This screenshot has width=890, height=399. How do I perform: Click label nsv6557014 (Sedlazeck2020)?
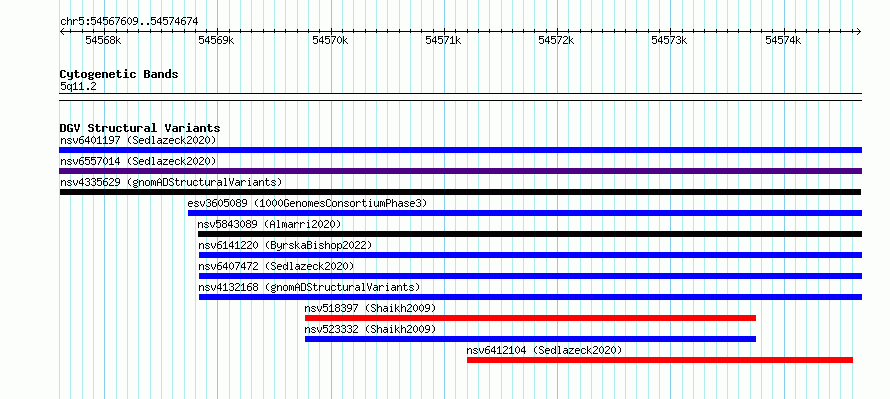(138, 161)
